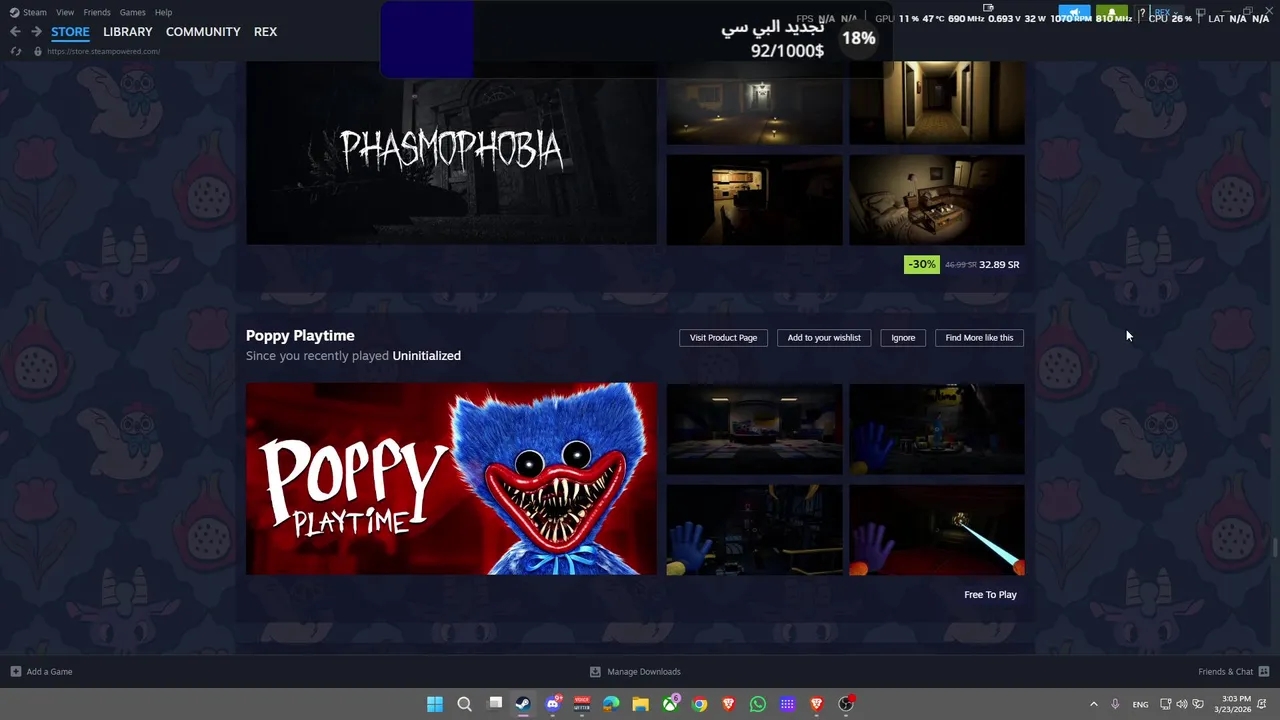
Task: Open the Games menu
Action: (x=132, y=12)
